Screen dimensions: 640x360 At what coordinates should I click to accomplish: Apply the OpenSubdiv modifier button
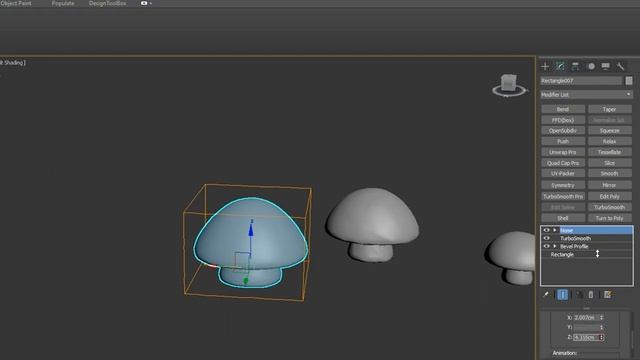tap(563, 131)
